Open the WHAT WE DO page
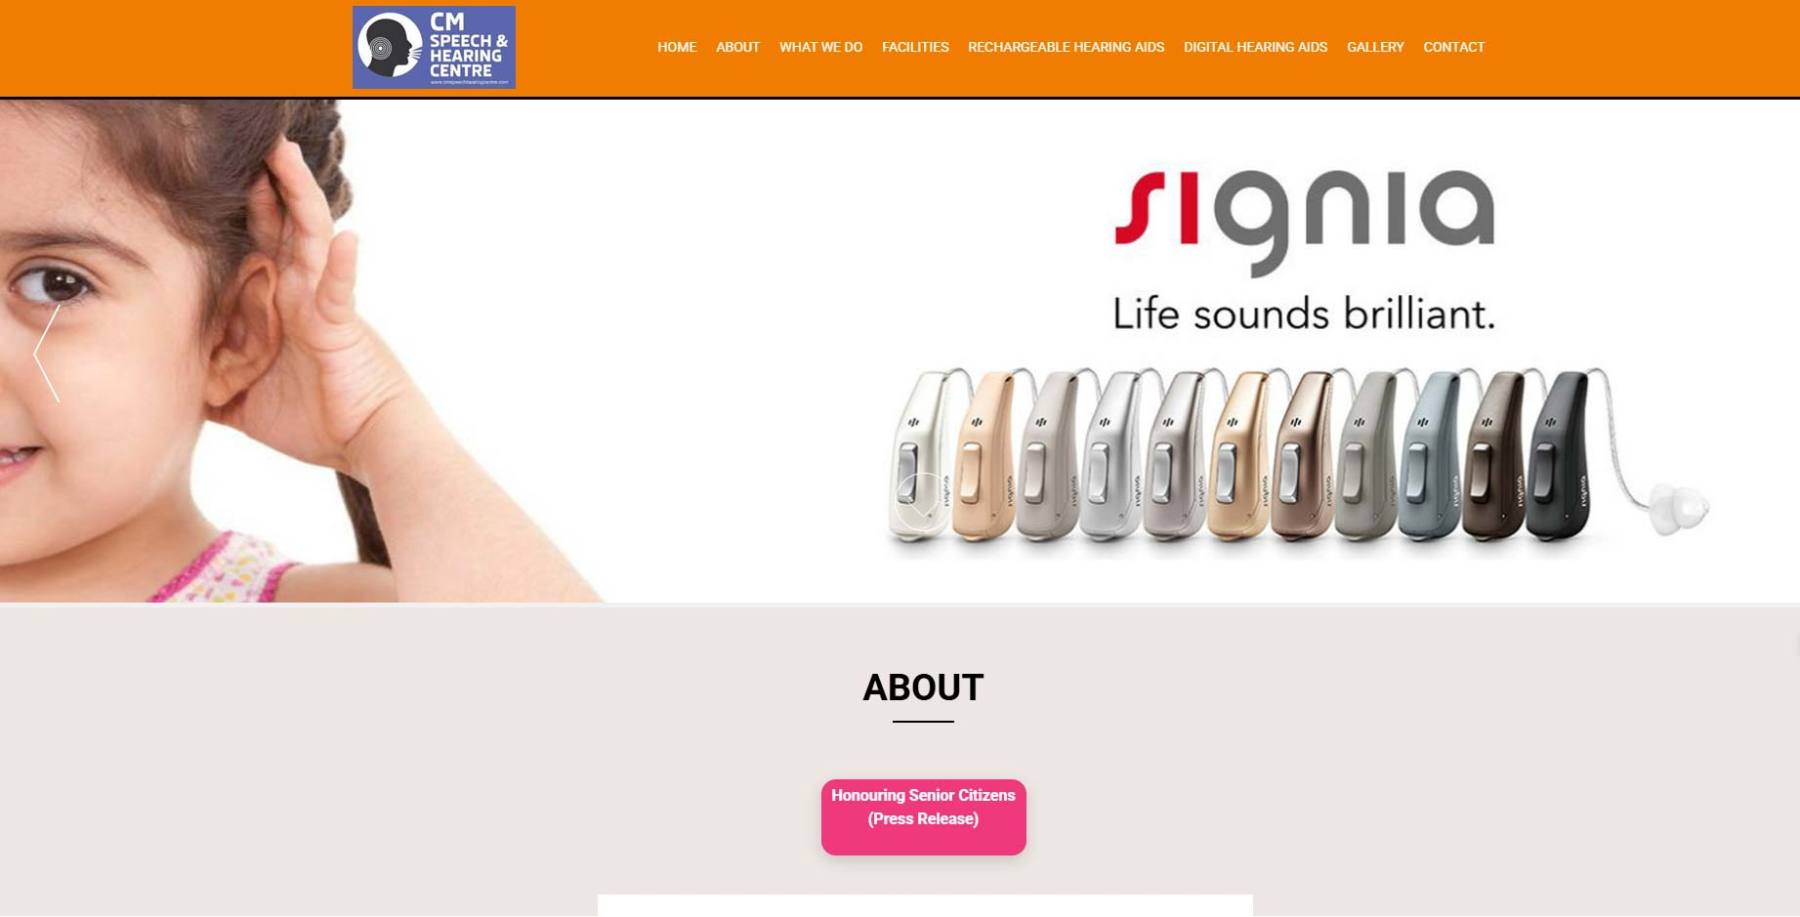Image resolution: width=1800 pixels, height=917 pixels. click(821, 47)
